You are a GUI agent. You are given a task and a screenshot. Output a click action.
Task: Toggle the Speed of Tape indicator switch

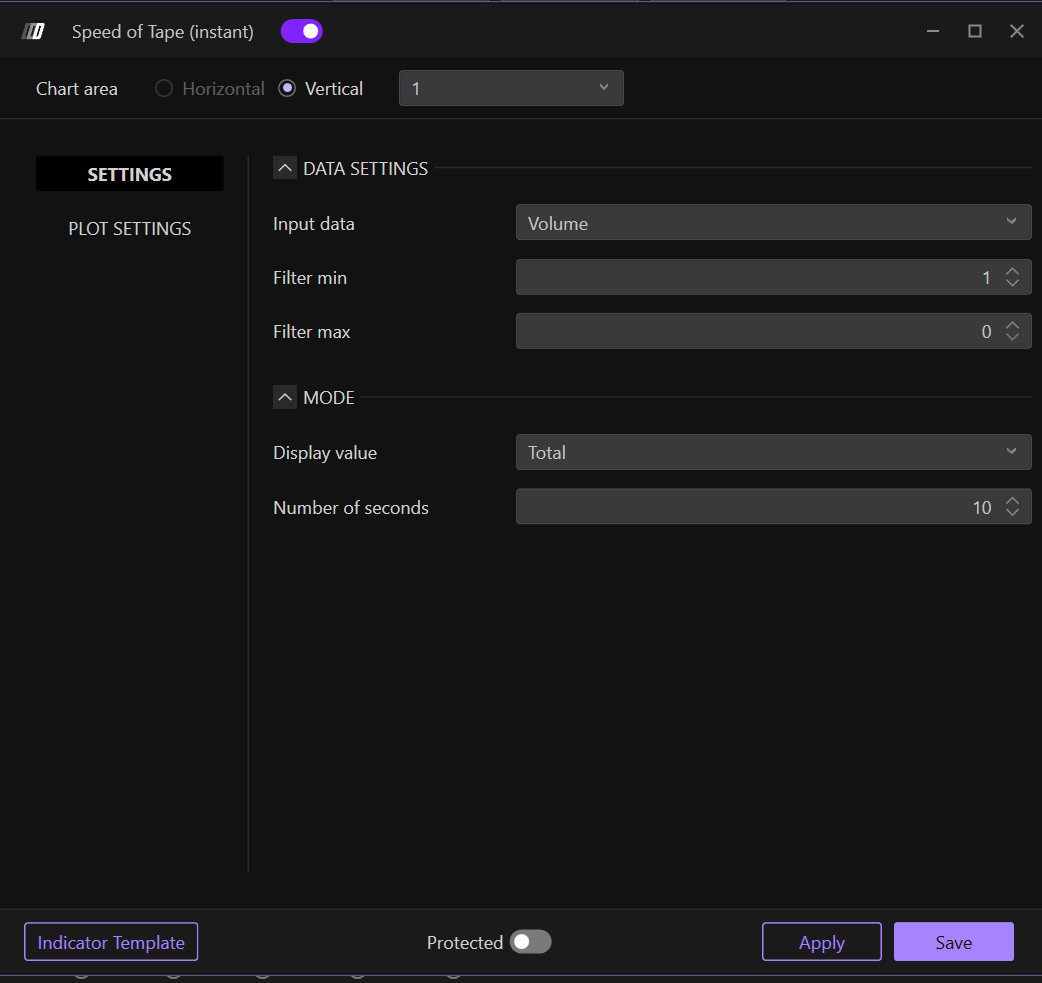(x=302, y=32)
